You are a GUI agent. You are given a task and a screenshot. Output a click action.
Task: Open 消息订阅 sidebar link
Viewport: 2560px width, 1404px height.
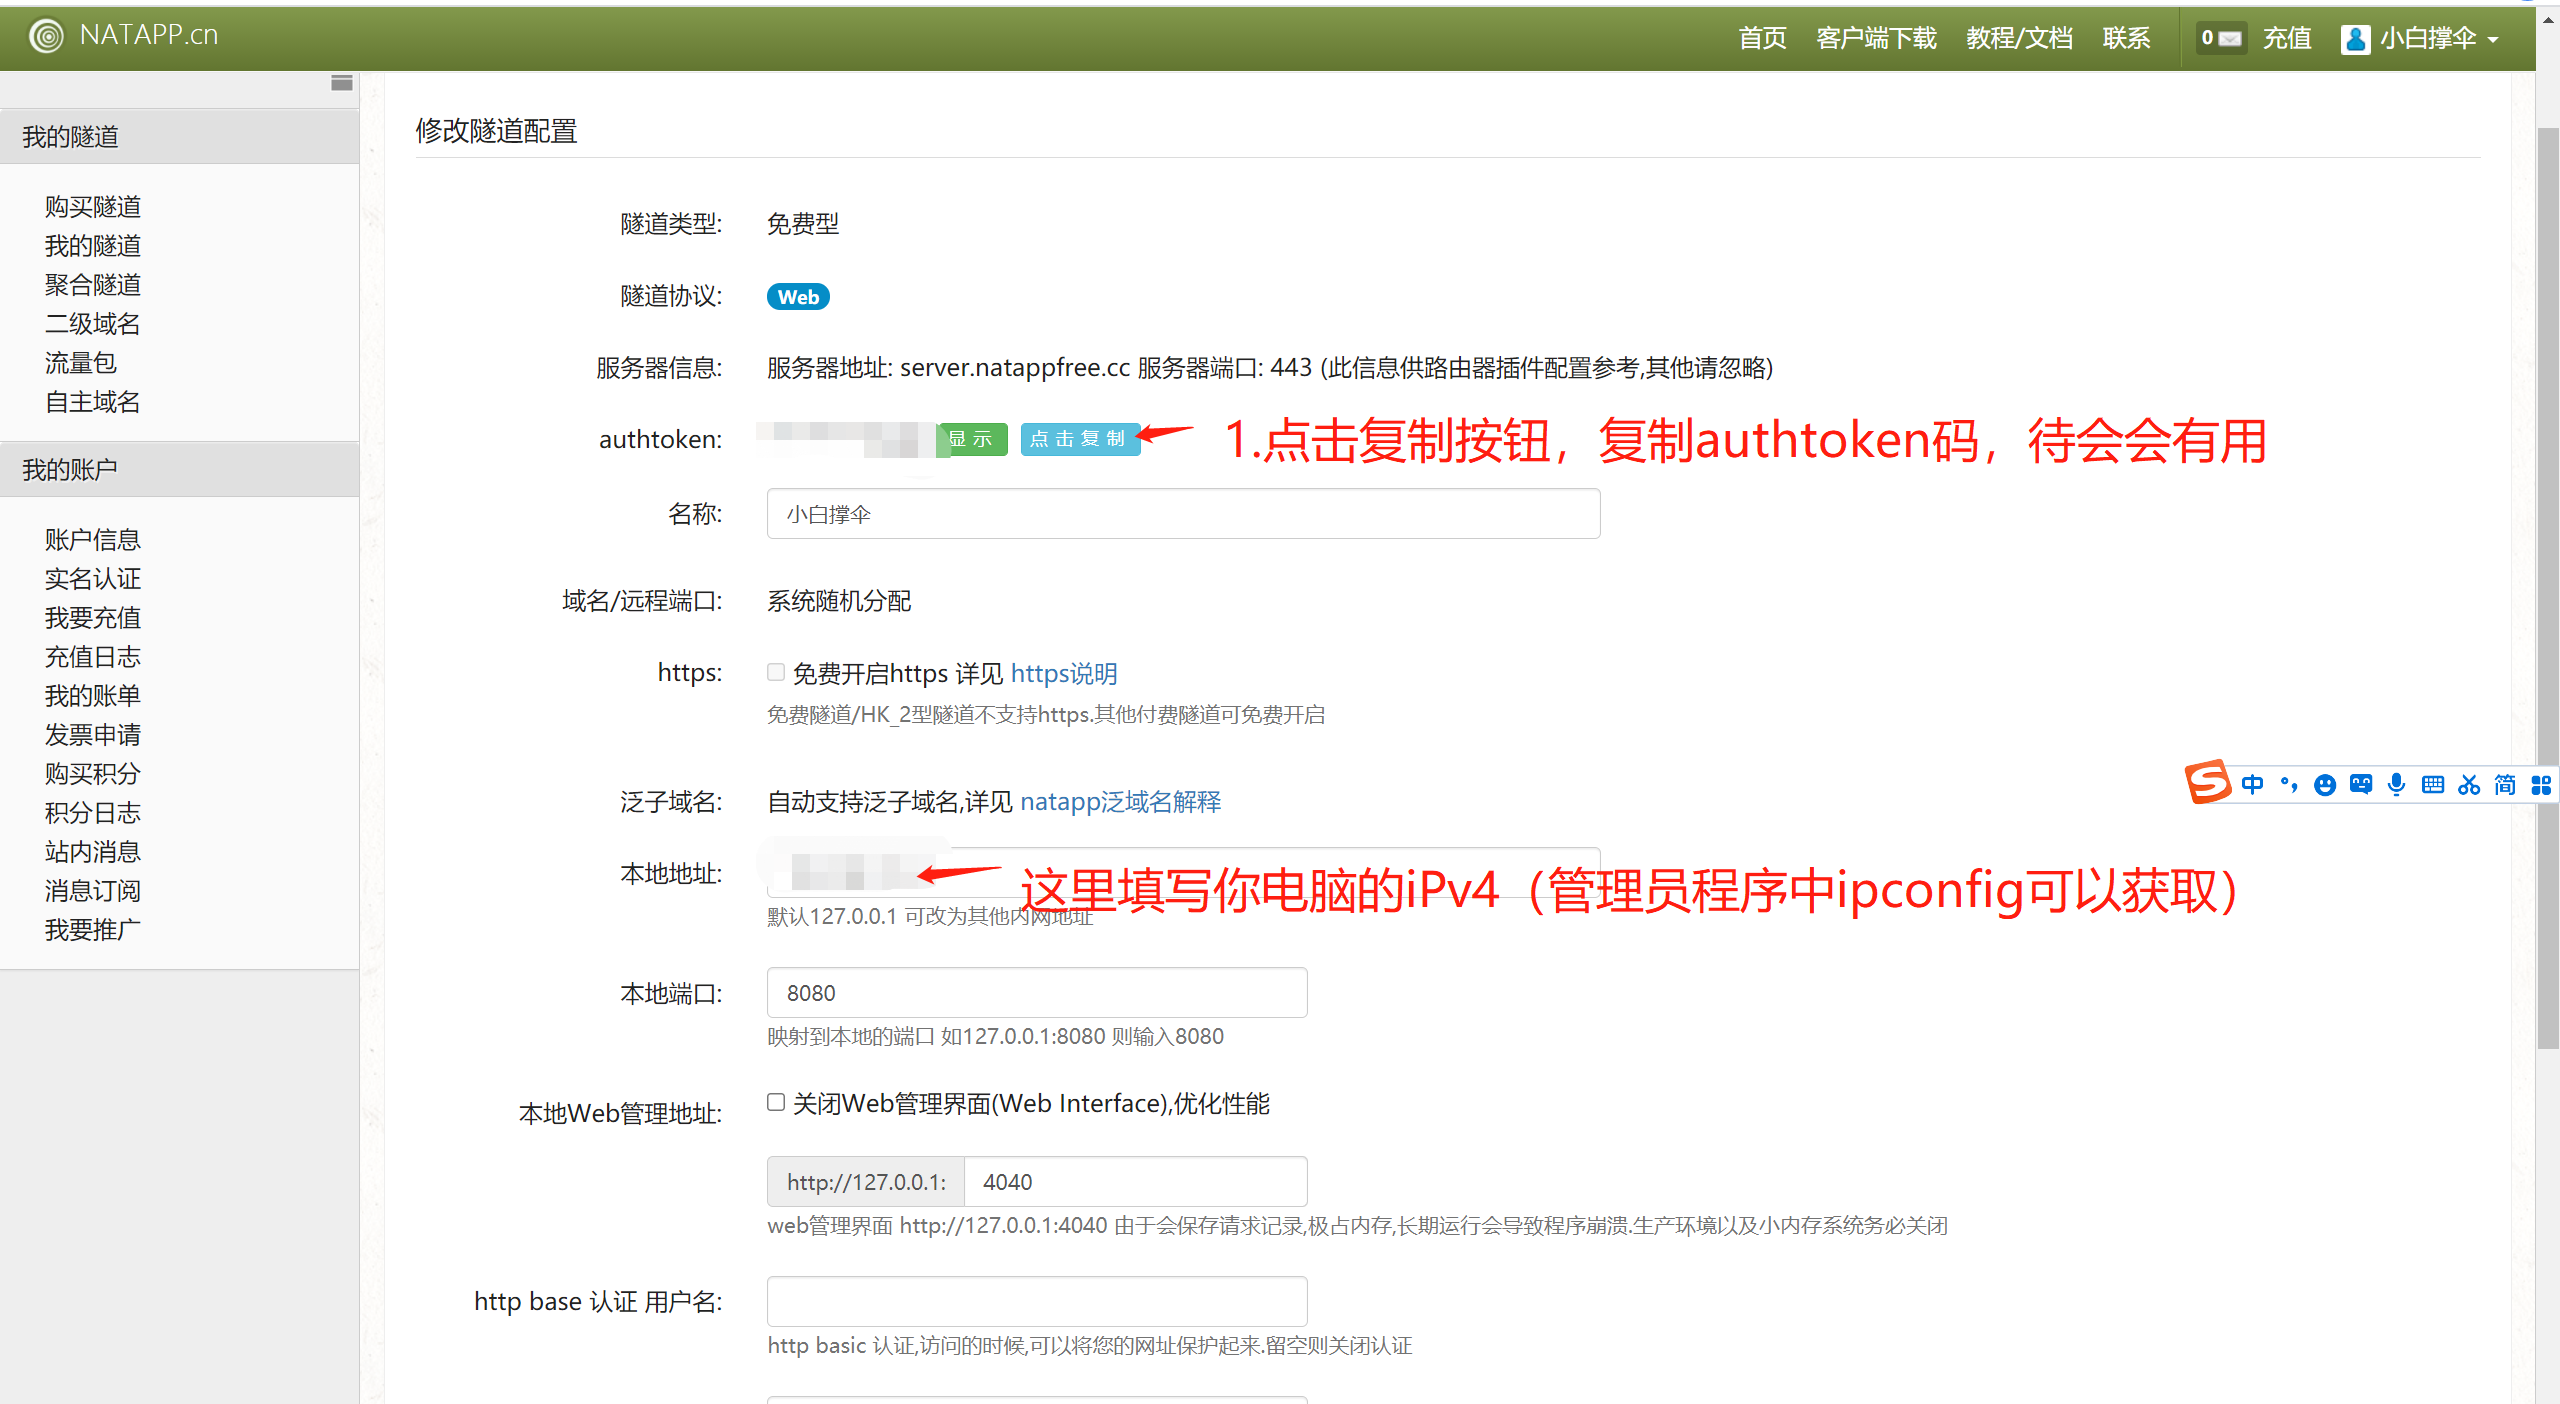(93, 891)
